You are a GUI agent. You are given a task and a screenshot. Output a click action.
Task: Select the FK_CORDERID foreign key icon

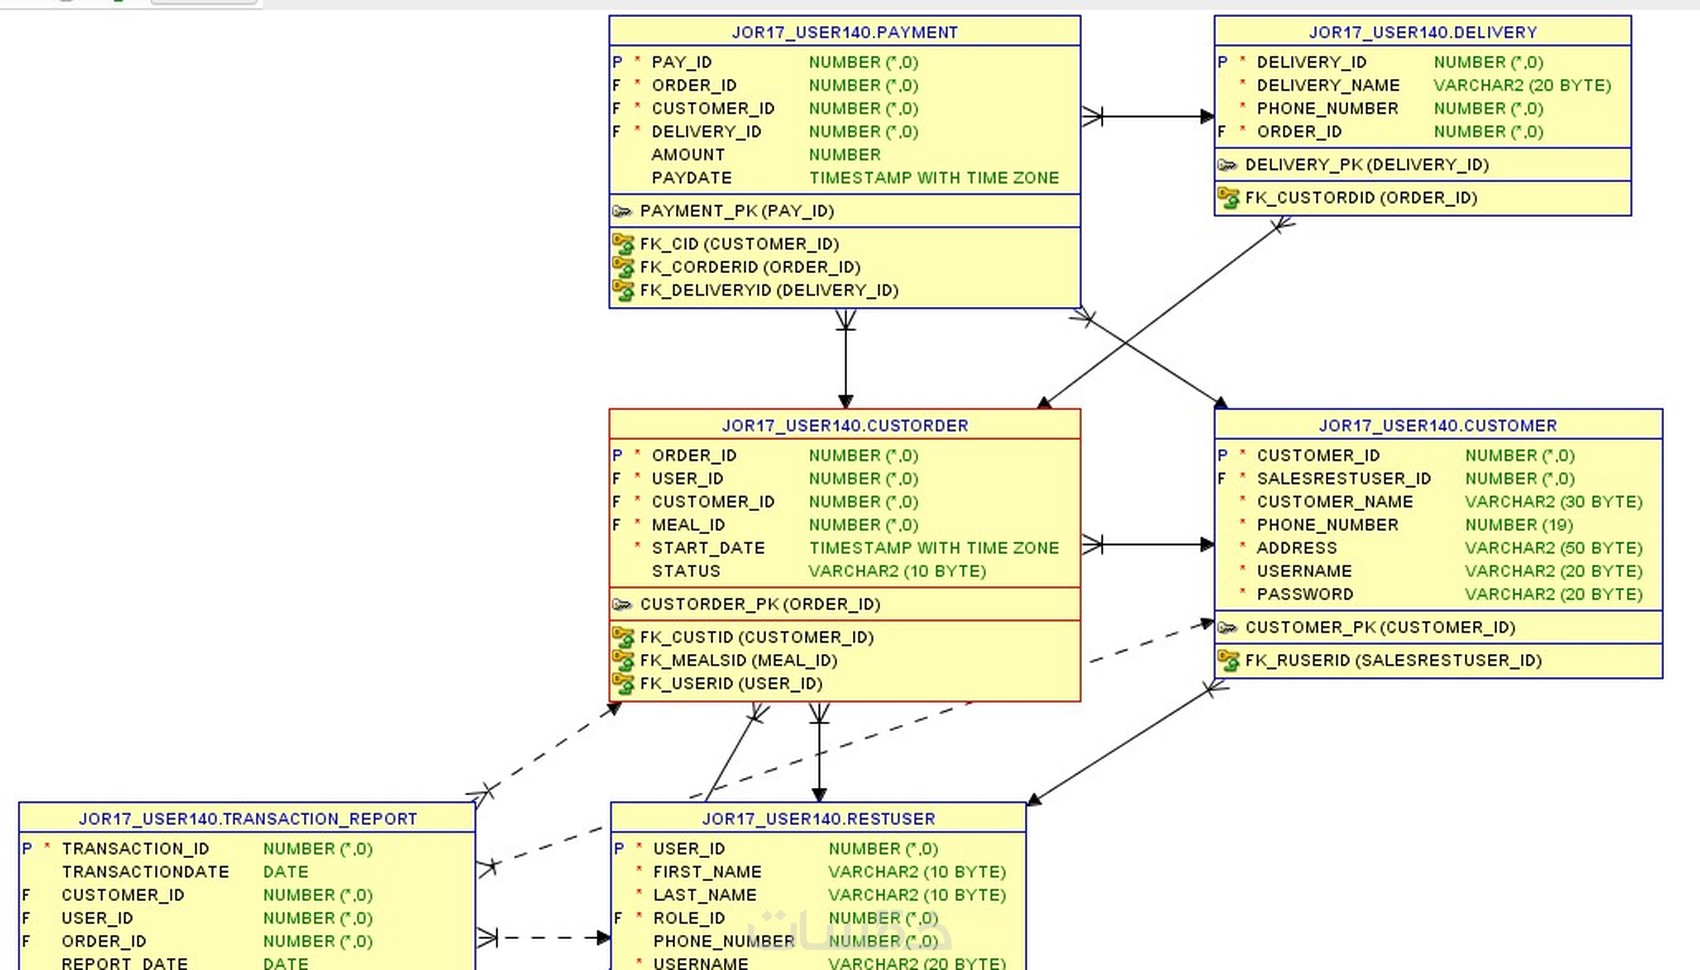click(x=624, y=267)
